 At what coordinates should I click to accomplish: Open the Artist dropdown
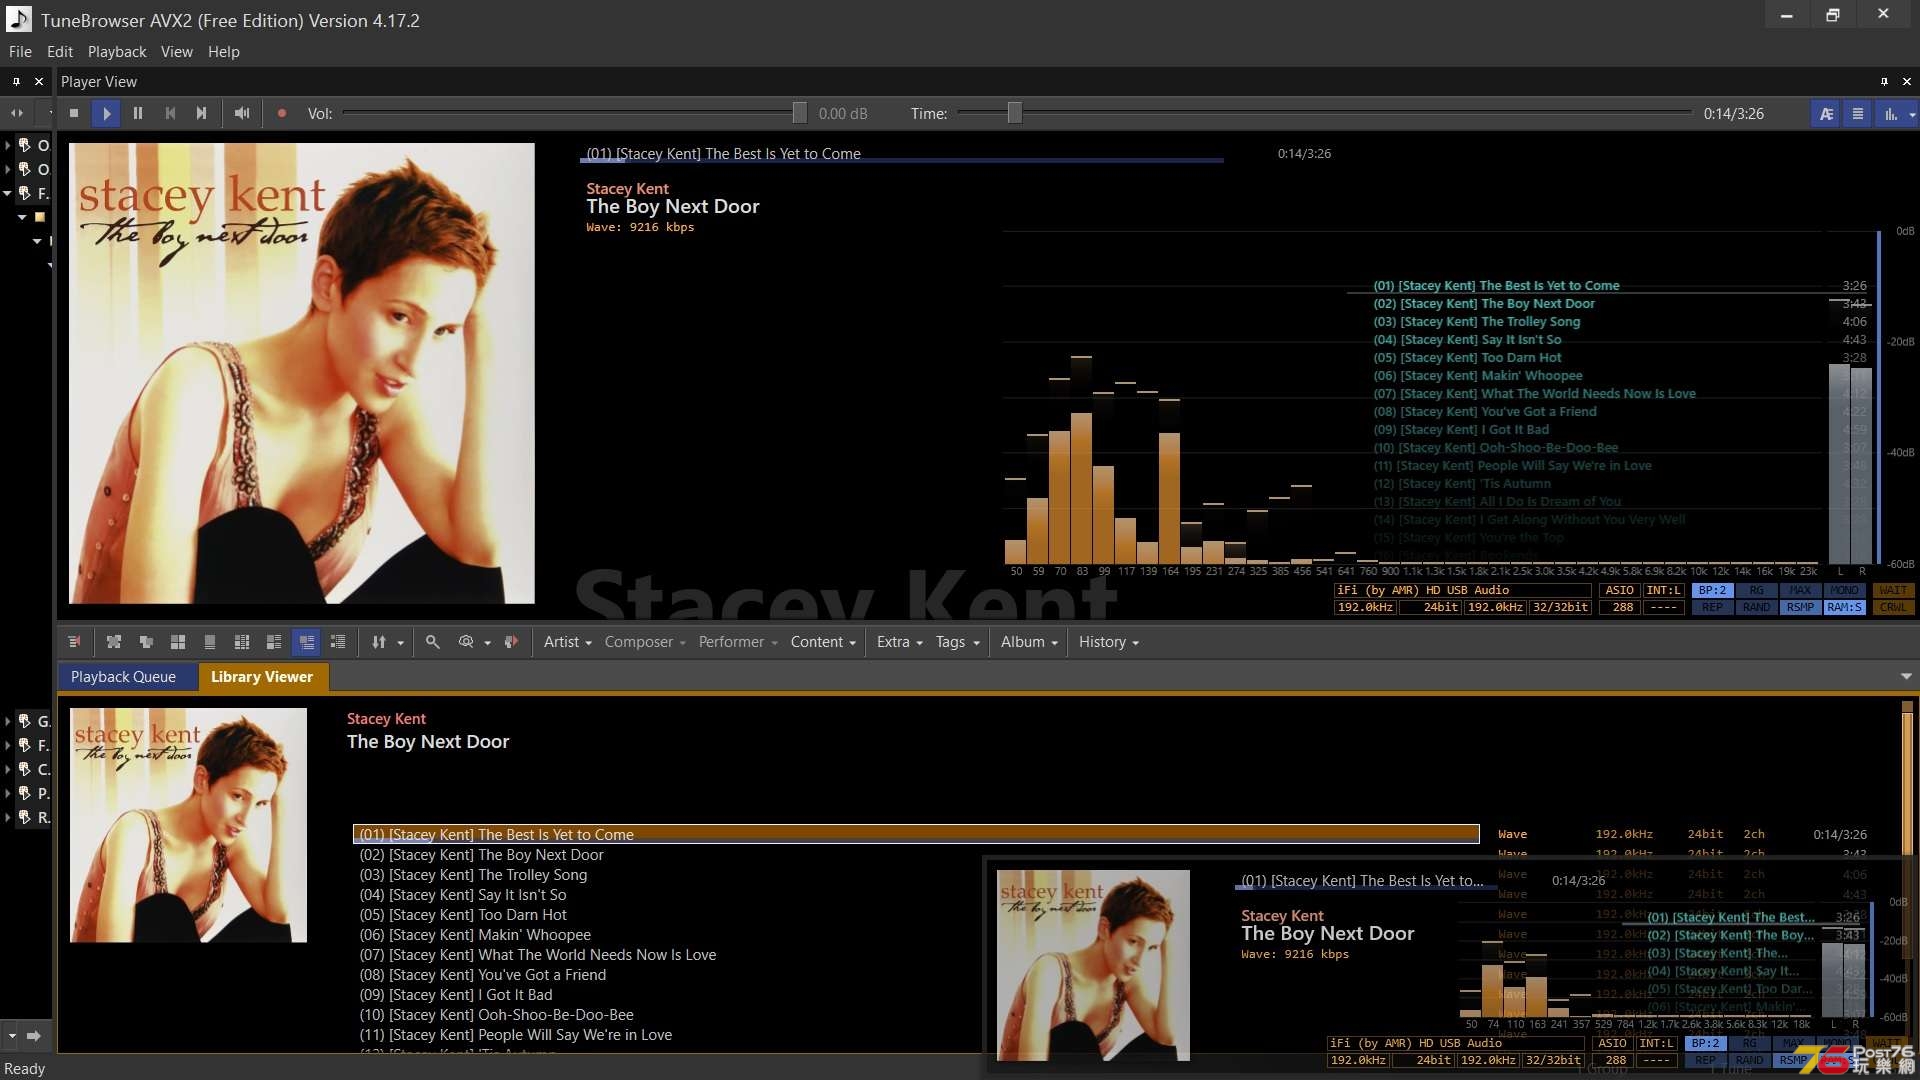(x=568, y=642)
